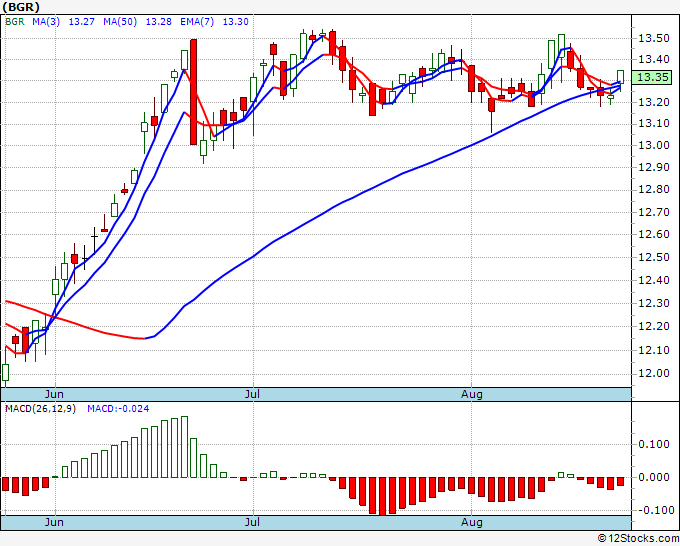Viewport: 680px width, 546px height.
Task: Click Jun on the MACD date axis
Action: (x=54, y=522)
